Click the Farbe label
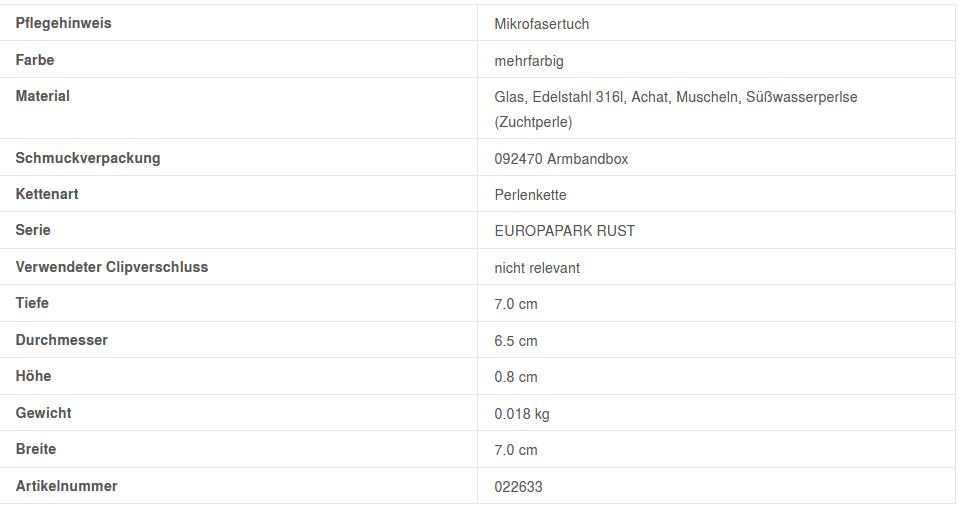 pos(35,60)
